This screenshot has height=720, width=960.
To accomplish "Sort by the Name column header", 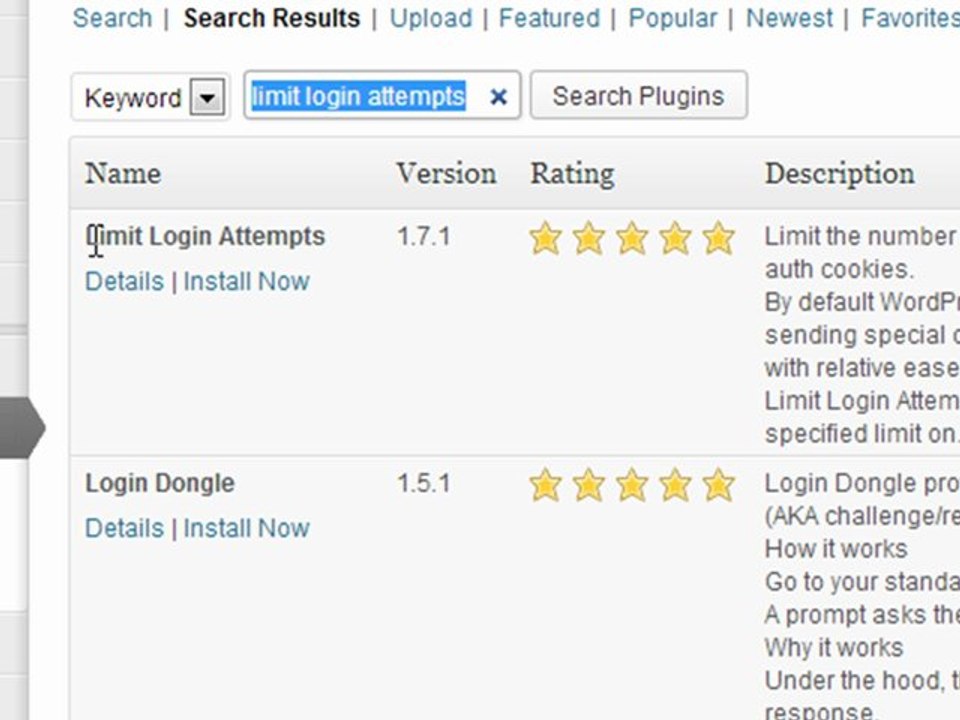I will pos(123,174).
